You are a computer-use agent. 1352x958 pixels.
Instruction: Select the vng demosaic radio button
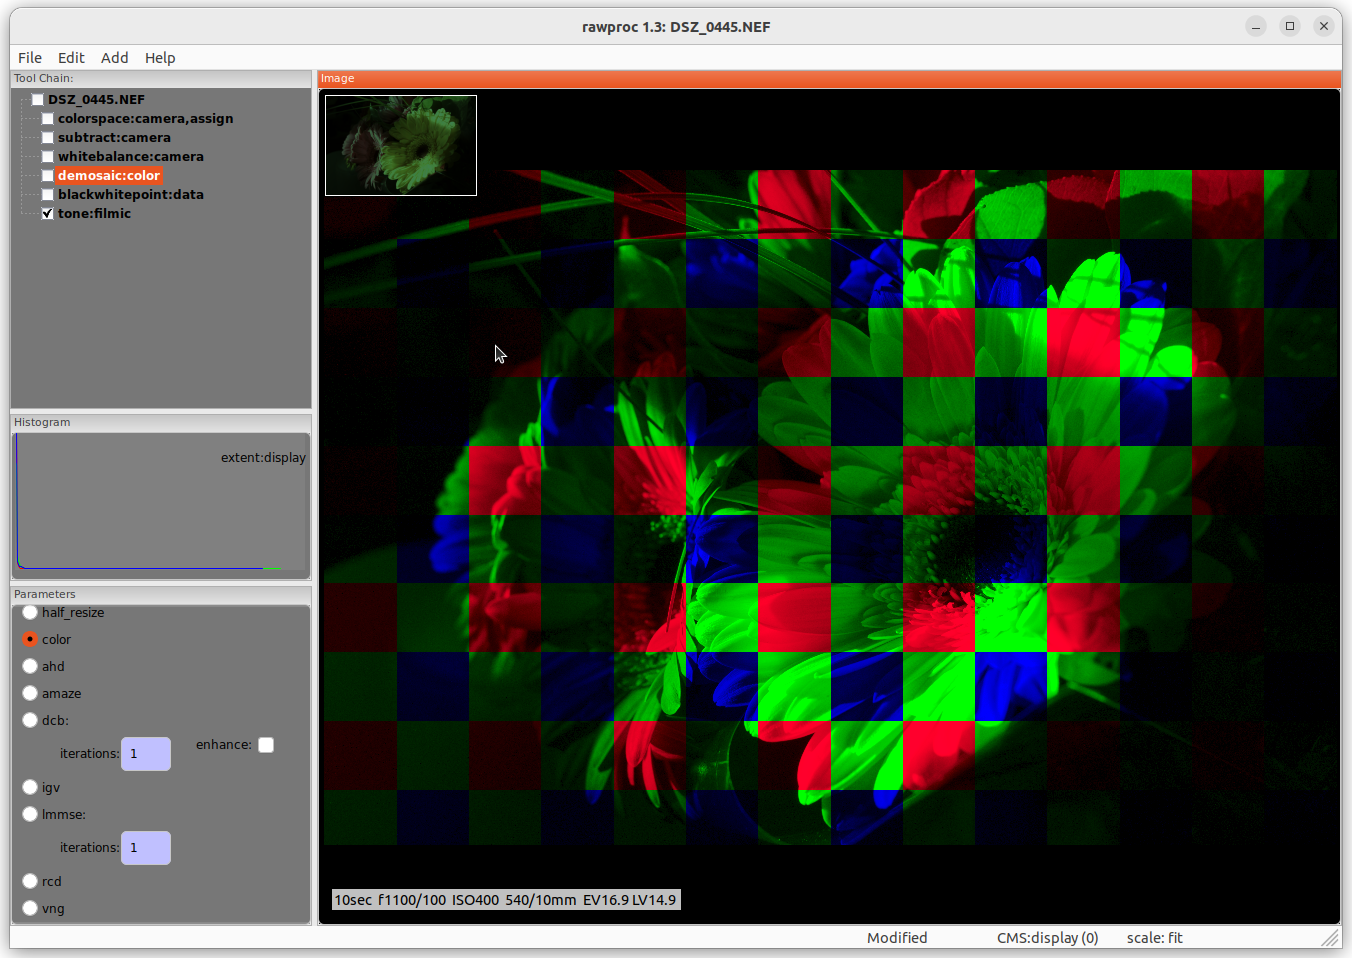click(30, 908)
